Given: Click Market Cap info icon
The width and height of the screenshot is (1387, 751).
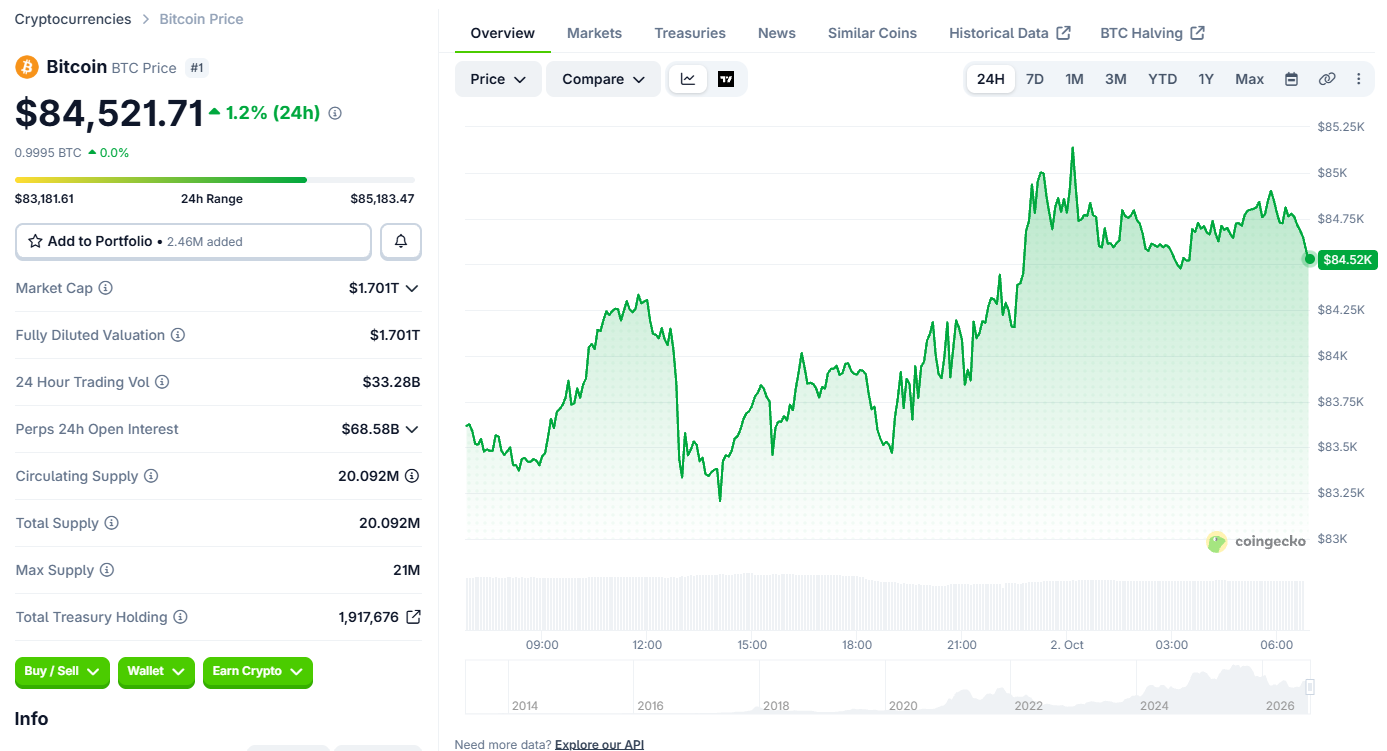Looking at the screenshot, I should tap(105, 288).
